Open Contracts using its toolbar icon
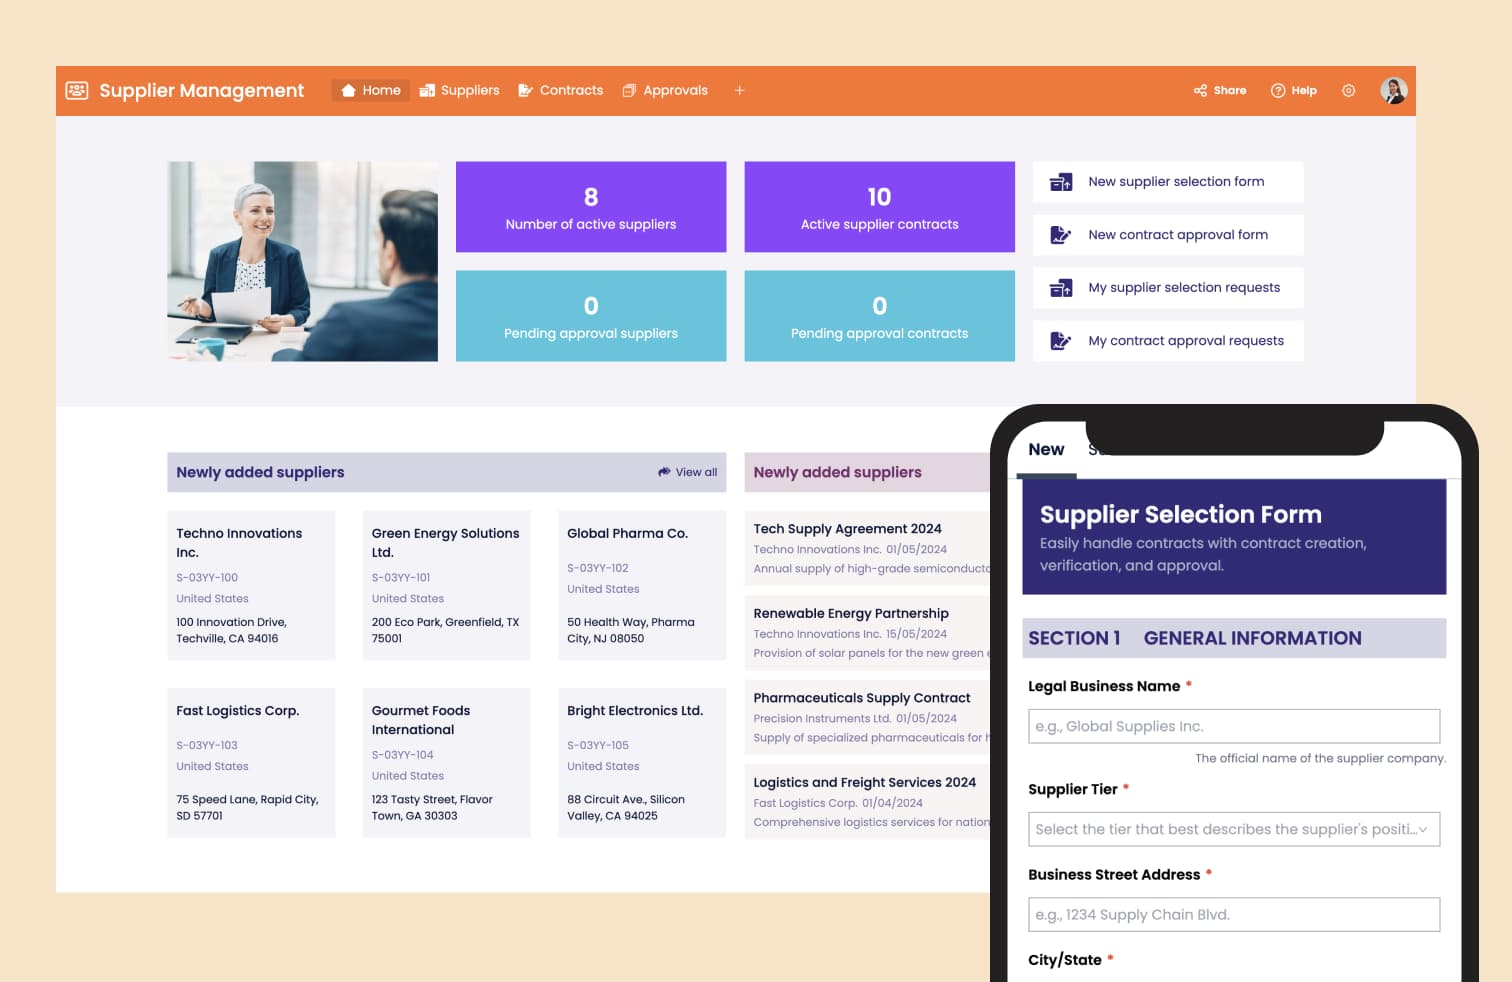This screenshot has height=982, width=1512. point(525,90)
